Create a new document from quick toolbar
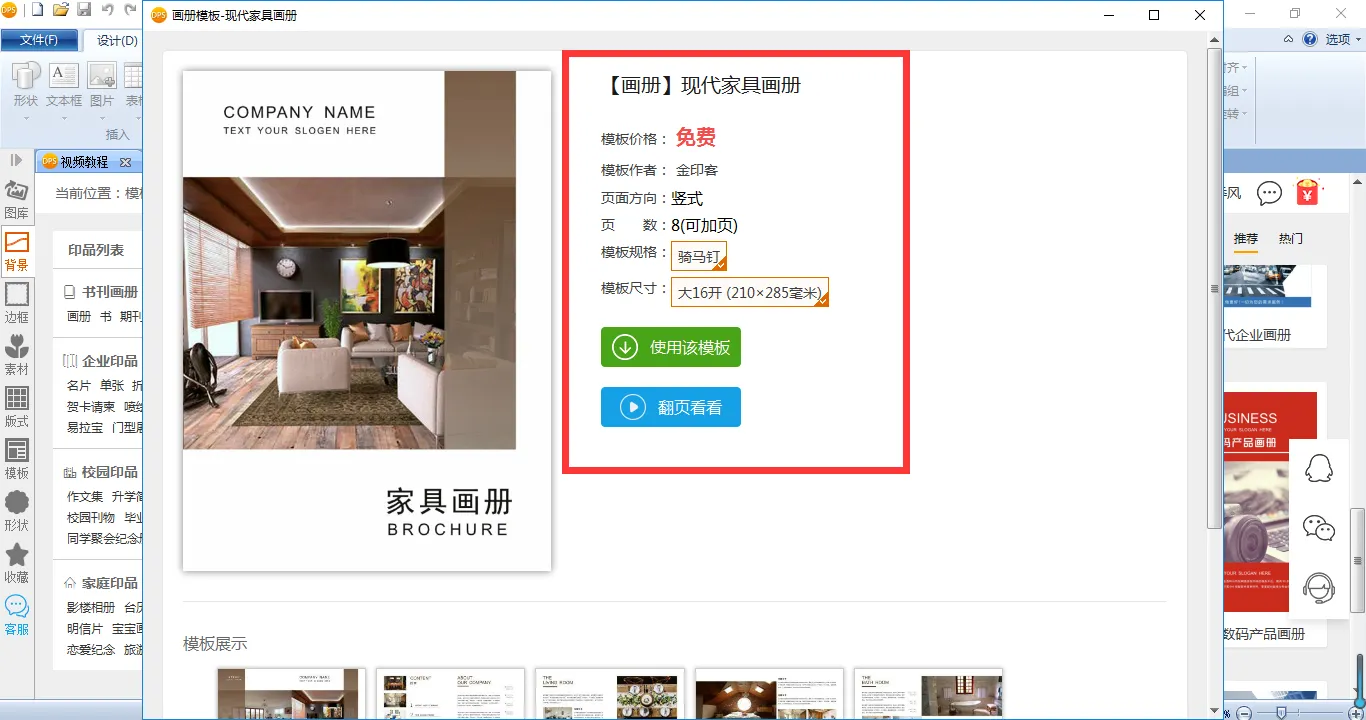Viewport: 1366px width, 720px height. click(x=38, y=10)
